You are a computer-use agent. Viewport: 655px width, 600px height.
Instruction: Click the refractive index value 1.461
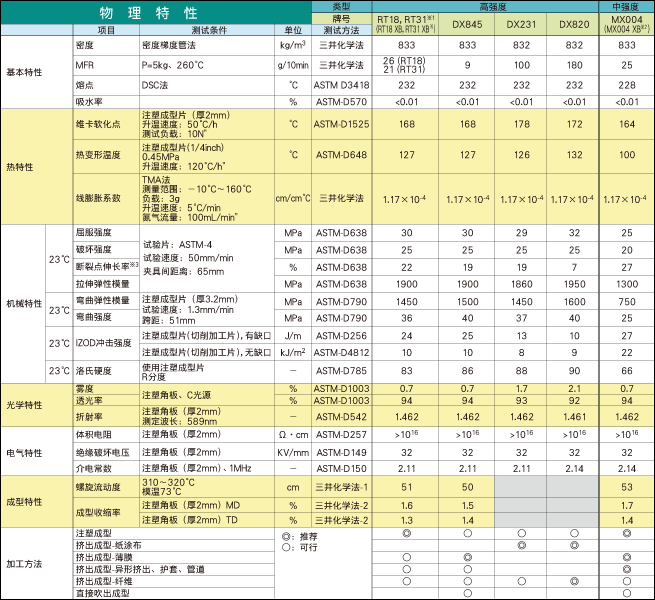click(574, 417)
